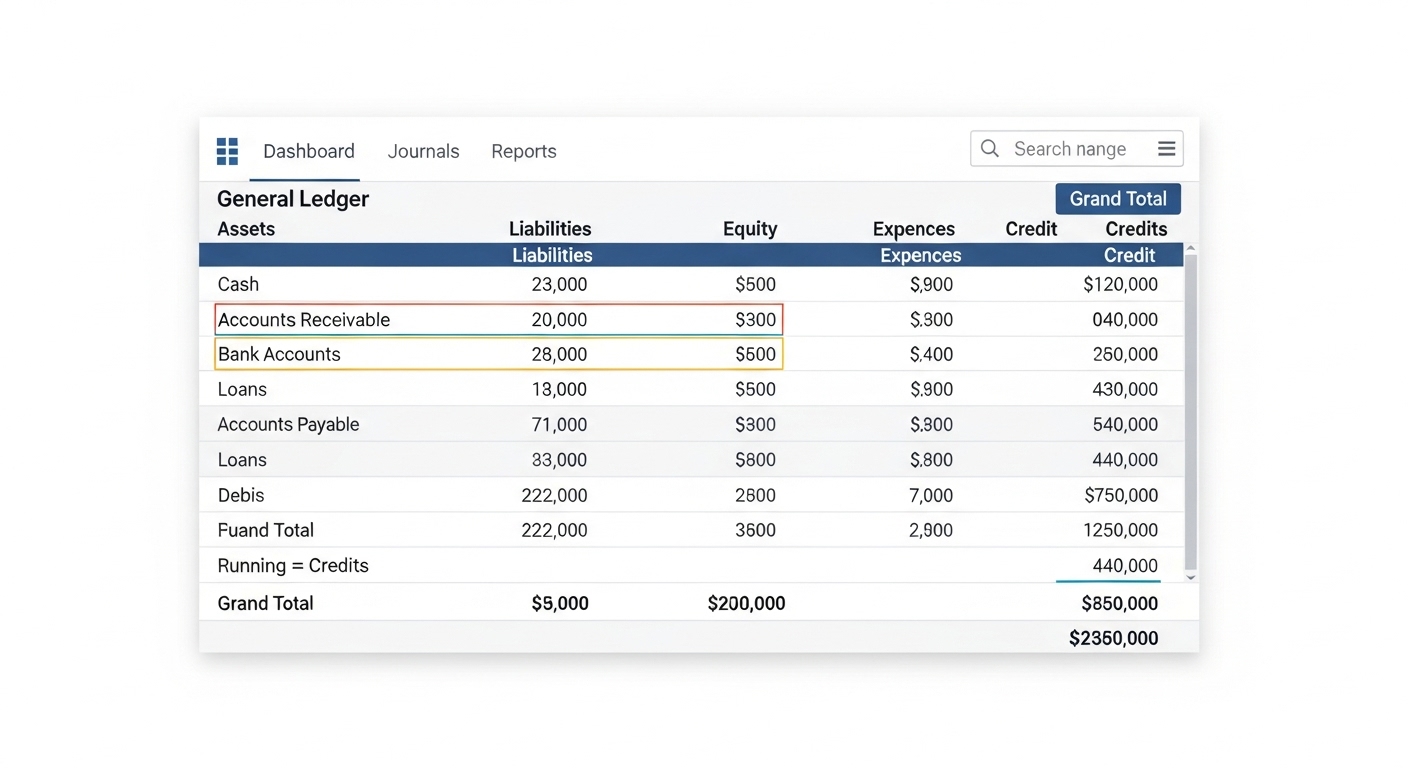Click the scrollbar up arrow
Image resolution: width=1408 pixels, height=768 pixels.
coord(1190,248)
